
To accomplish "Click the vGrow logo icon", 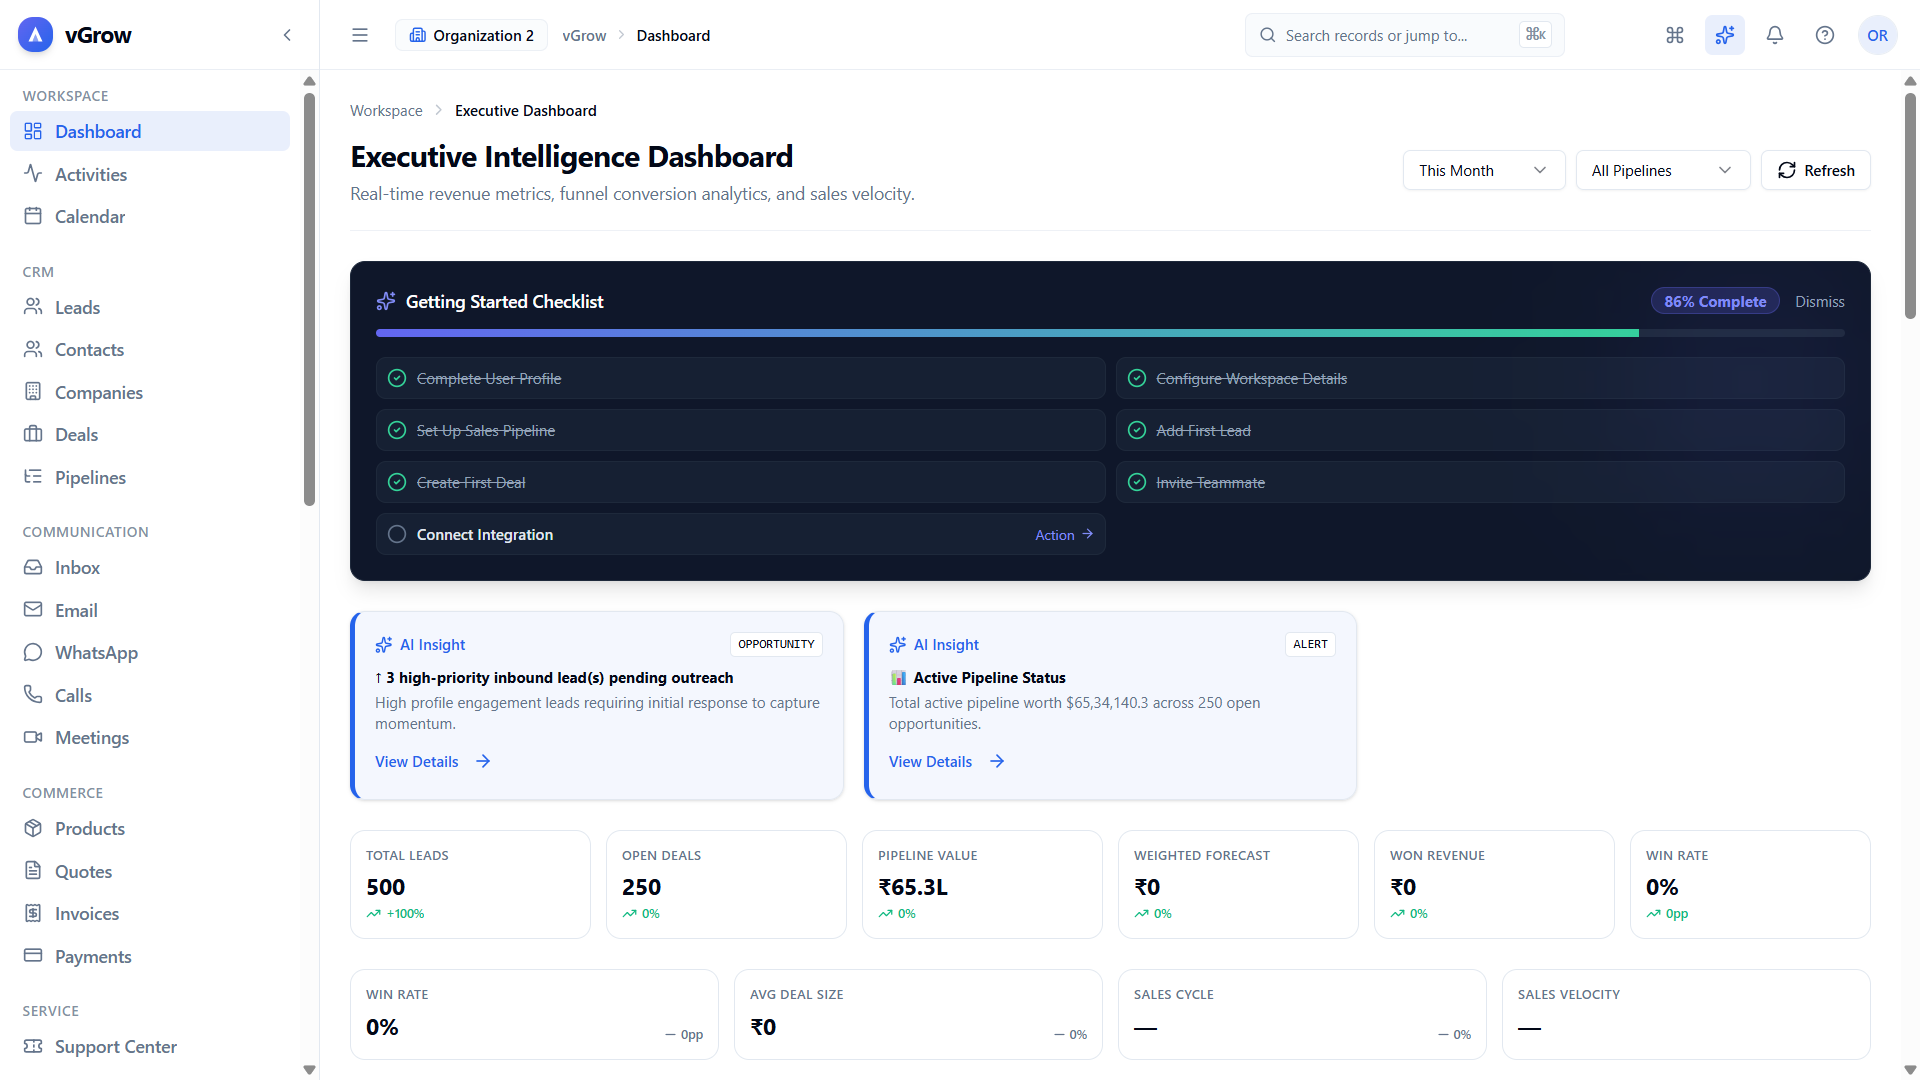I will [35, 35].
